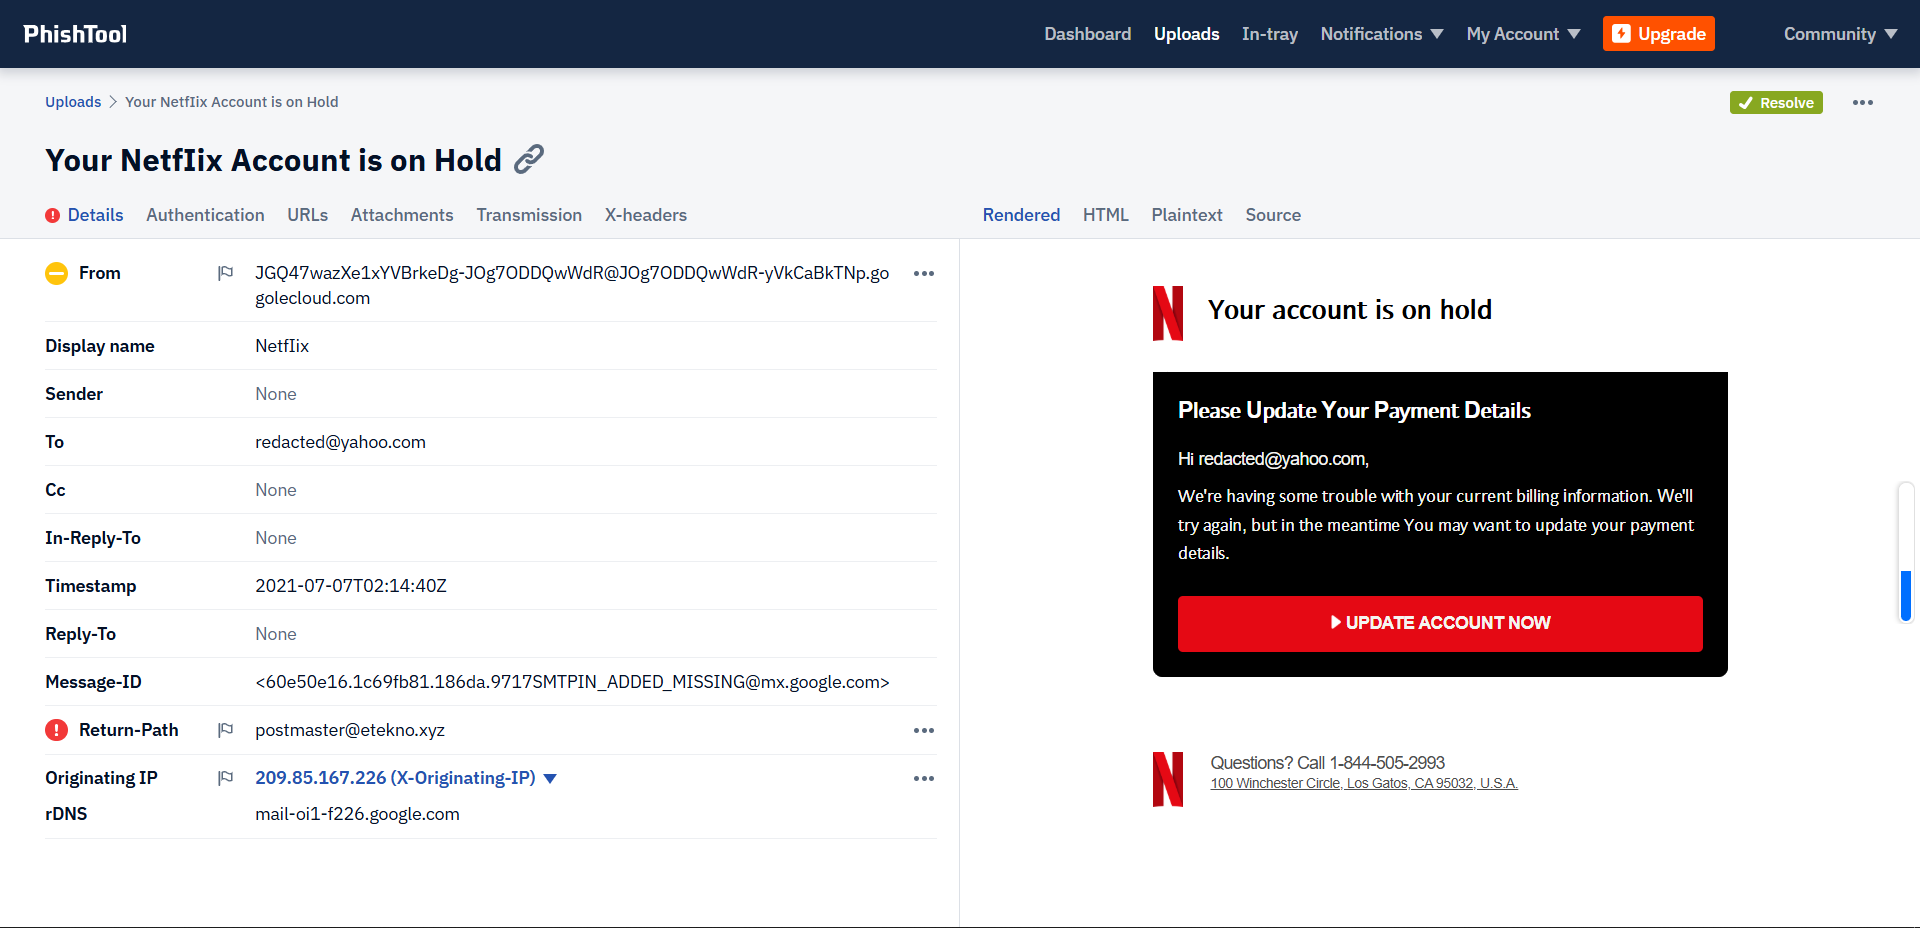Image resolution: width=1920 pixels, height=928 pixels.
Task: Open the Notifications dropdown
Action: click(1381, 33)
